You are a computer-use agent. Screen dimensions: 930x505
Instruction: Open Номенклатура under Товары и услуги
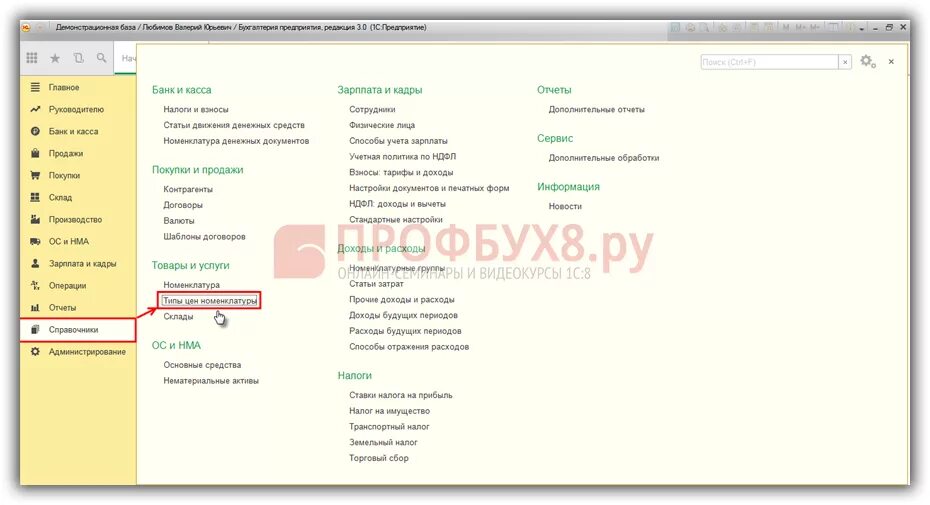point(191,285)
